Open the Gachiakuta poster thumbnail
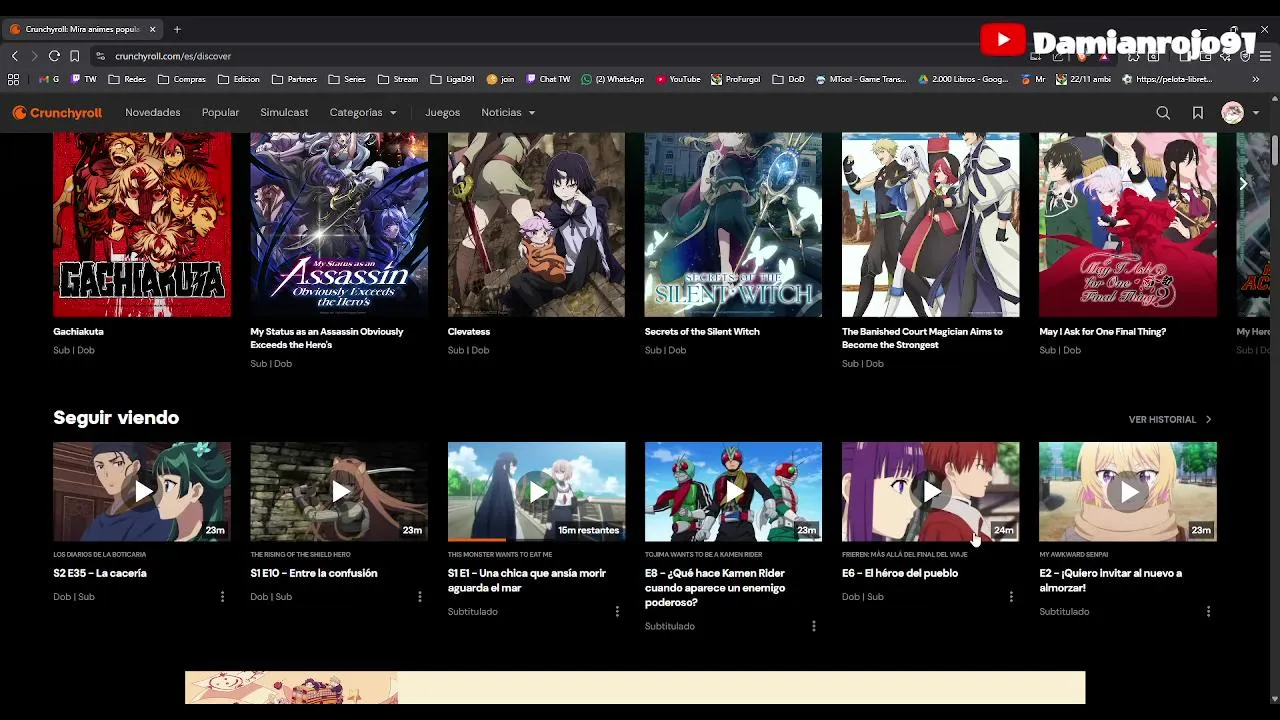The image size is (1280, 720). tap(142, 225)
